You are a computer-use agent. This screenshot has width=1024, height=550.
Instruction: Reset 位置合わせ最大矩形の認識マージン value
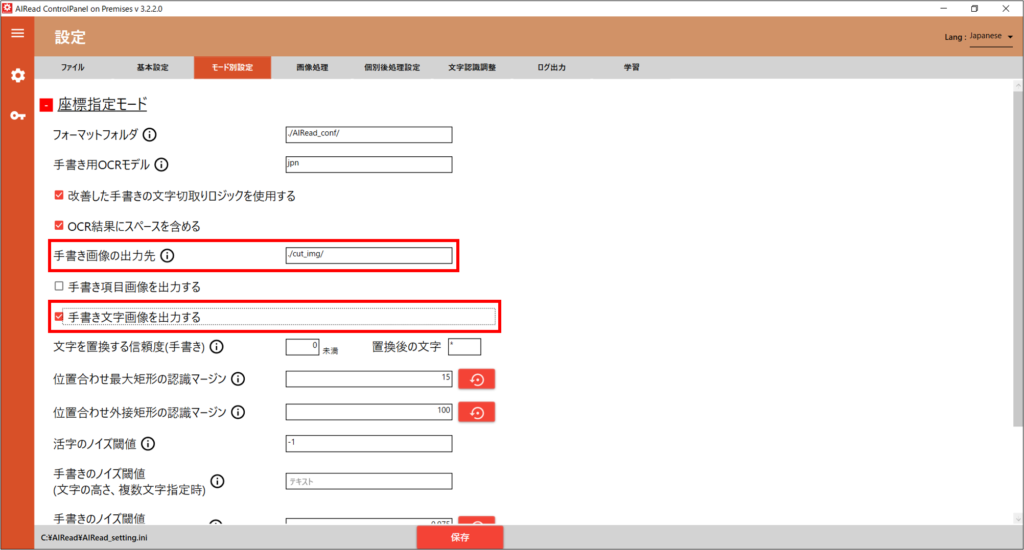coord(477,379)
